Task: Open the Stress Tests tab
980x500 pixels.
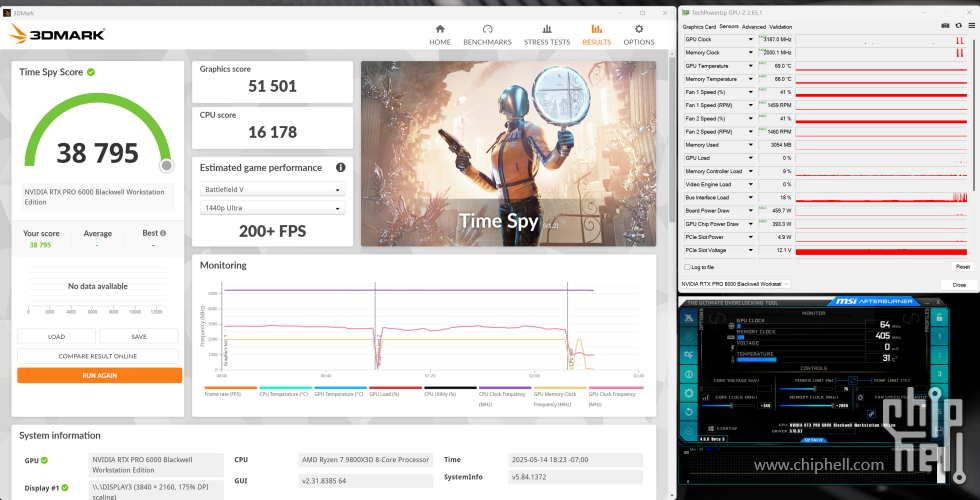Action: [x=547, y=35]
